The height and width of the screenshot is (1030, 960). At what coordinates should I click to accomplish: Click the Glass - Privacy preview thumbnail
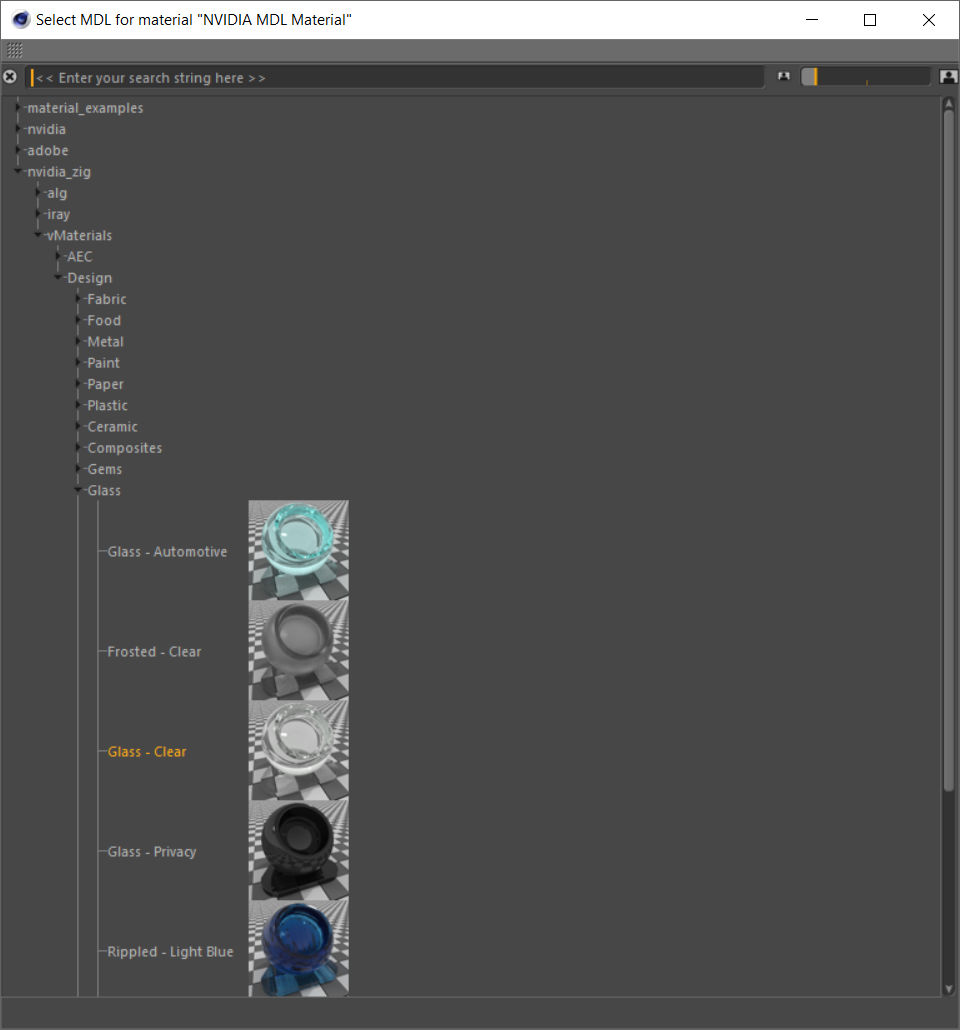coord(298,849)
